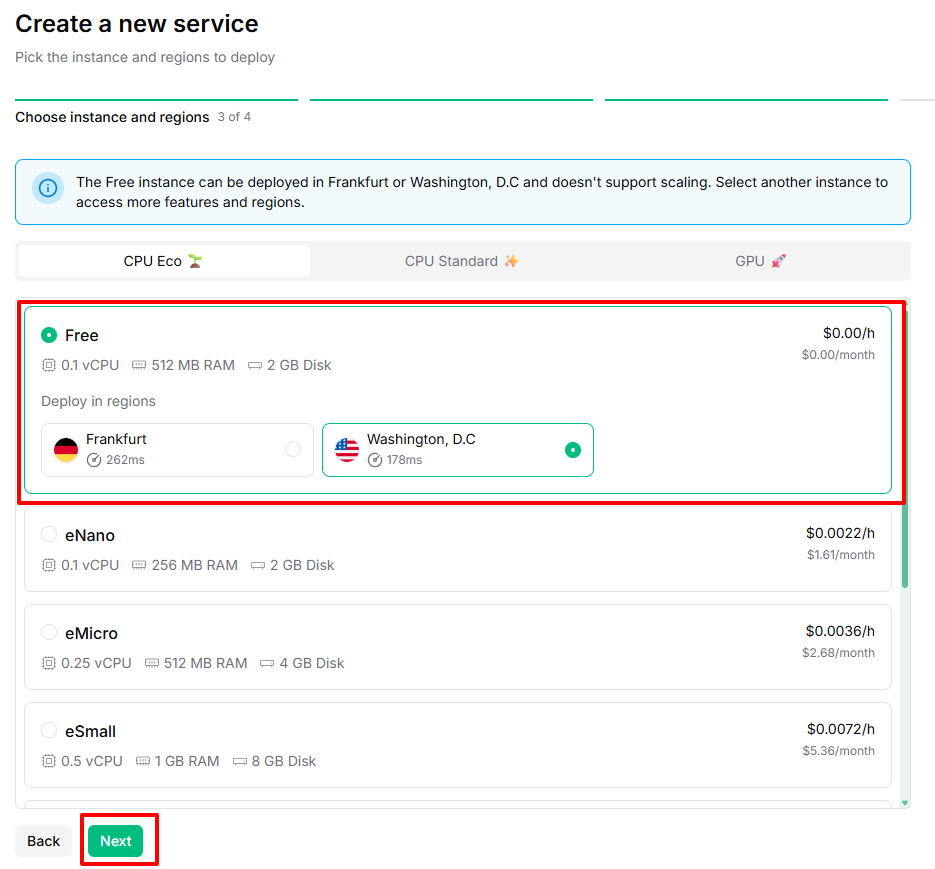
Task: Select the eNano instance radio button
Action: pyautogui.click(x=49, y=535)
